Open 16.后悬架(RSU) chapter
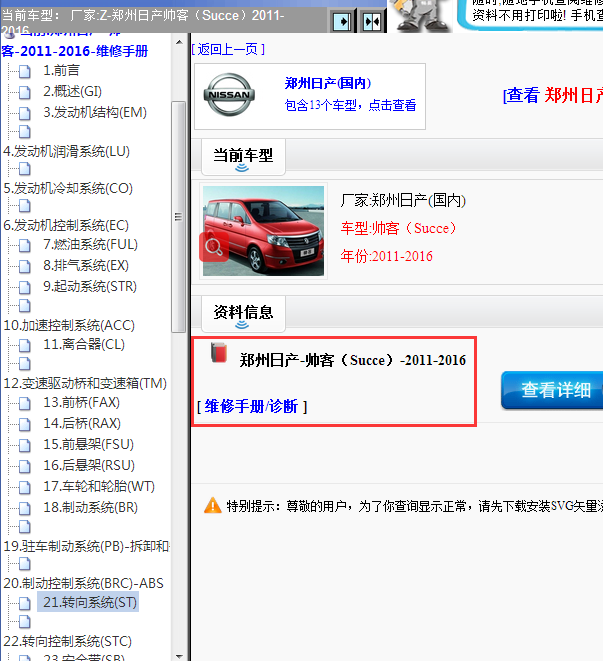Screen dimensions: 603x661 click(x=89, y=465)
